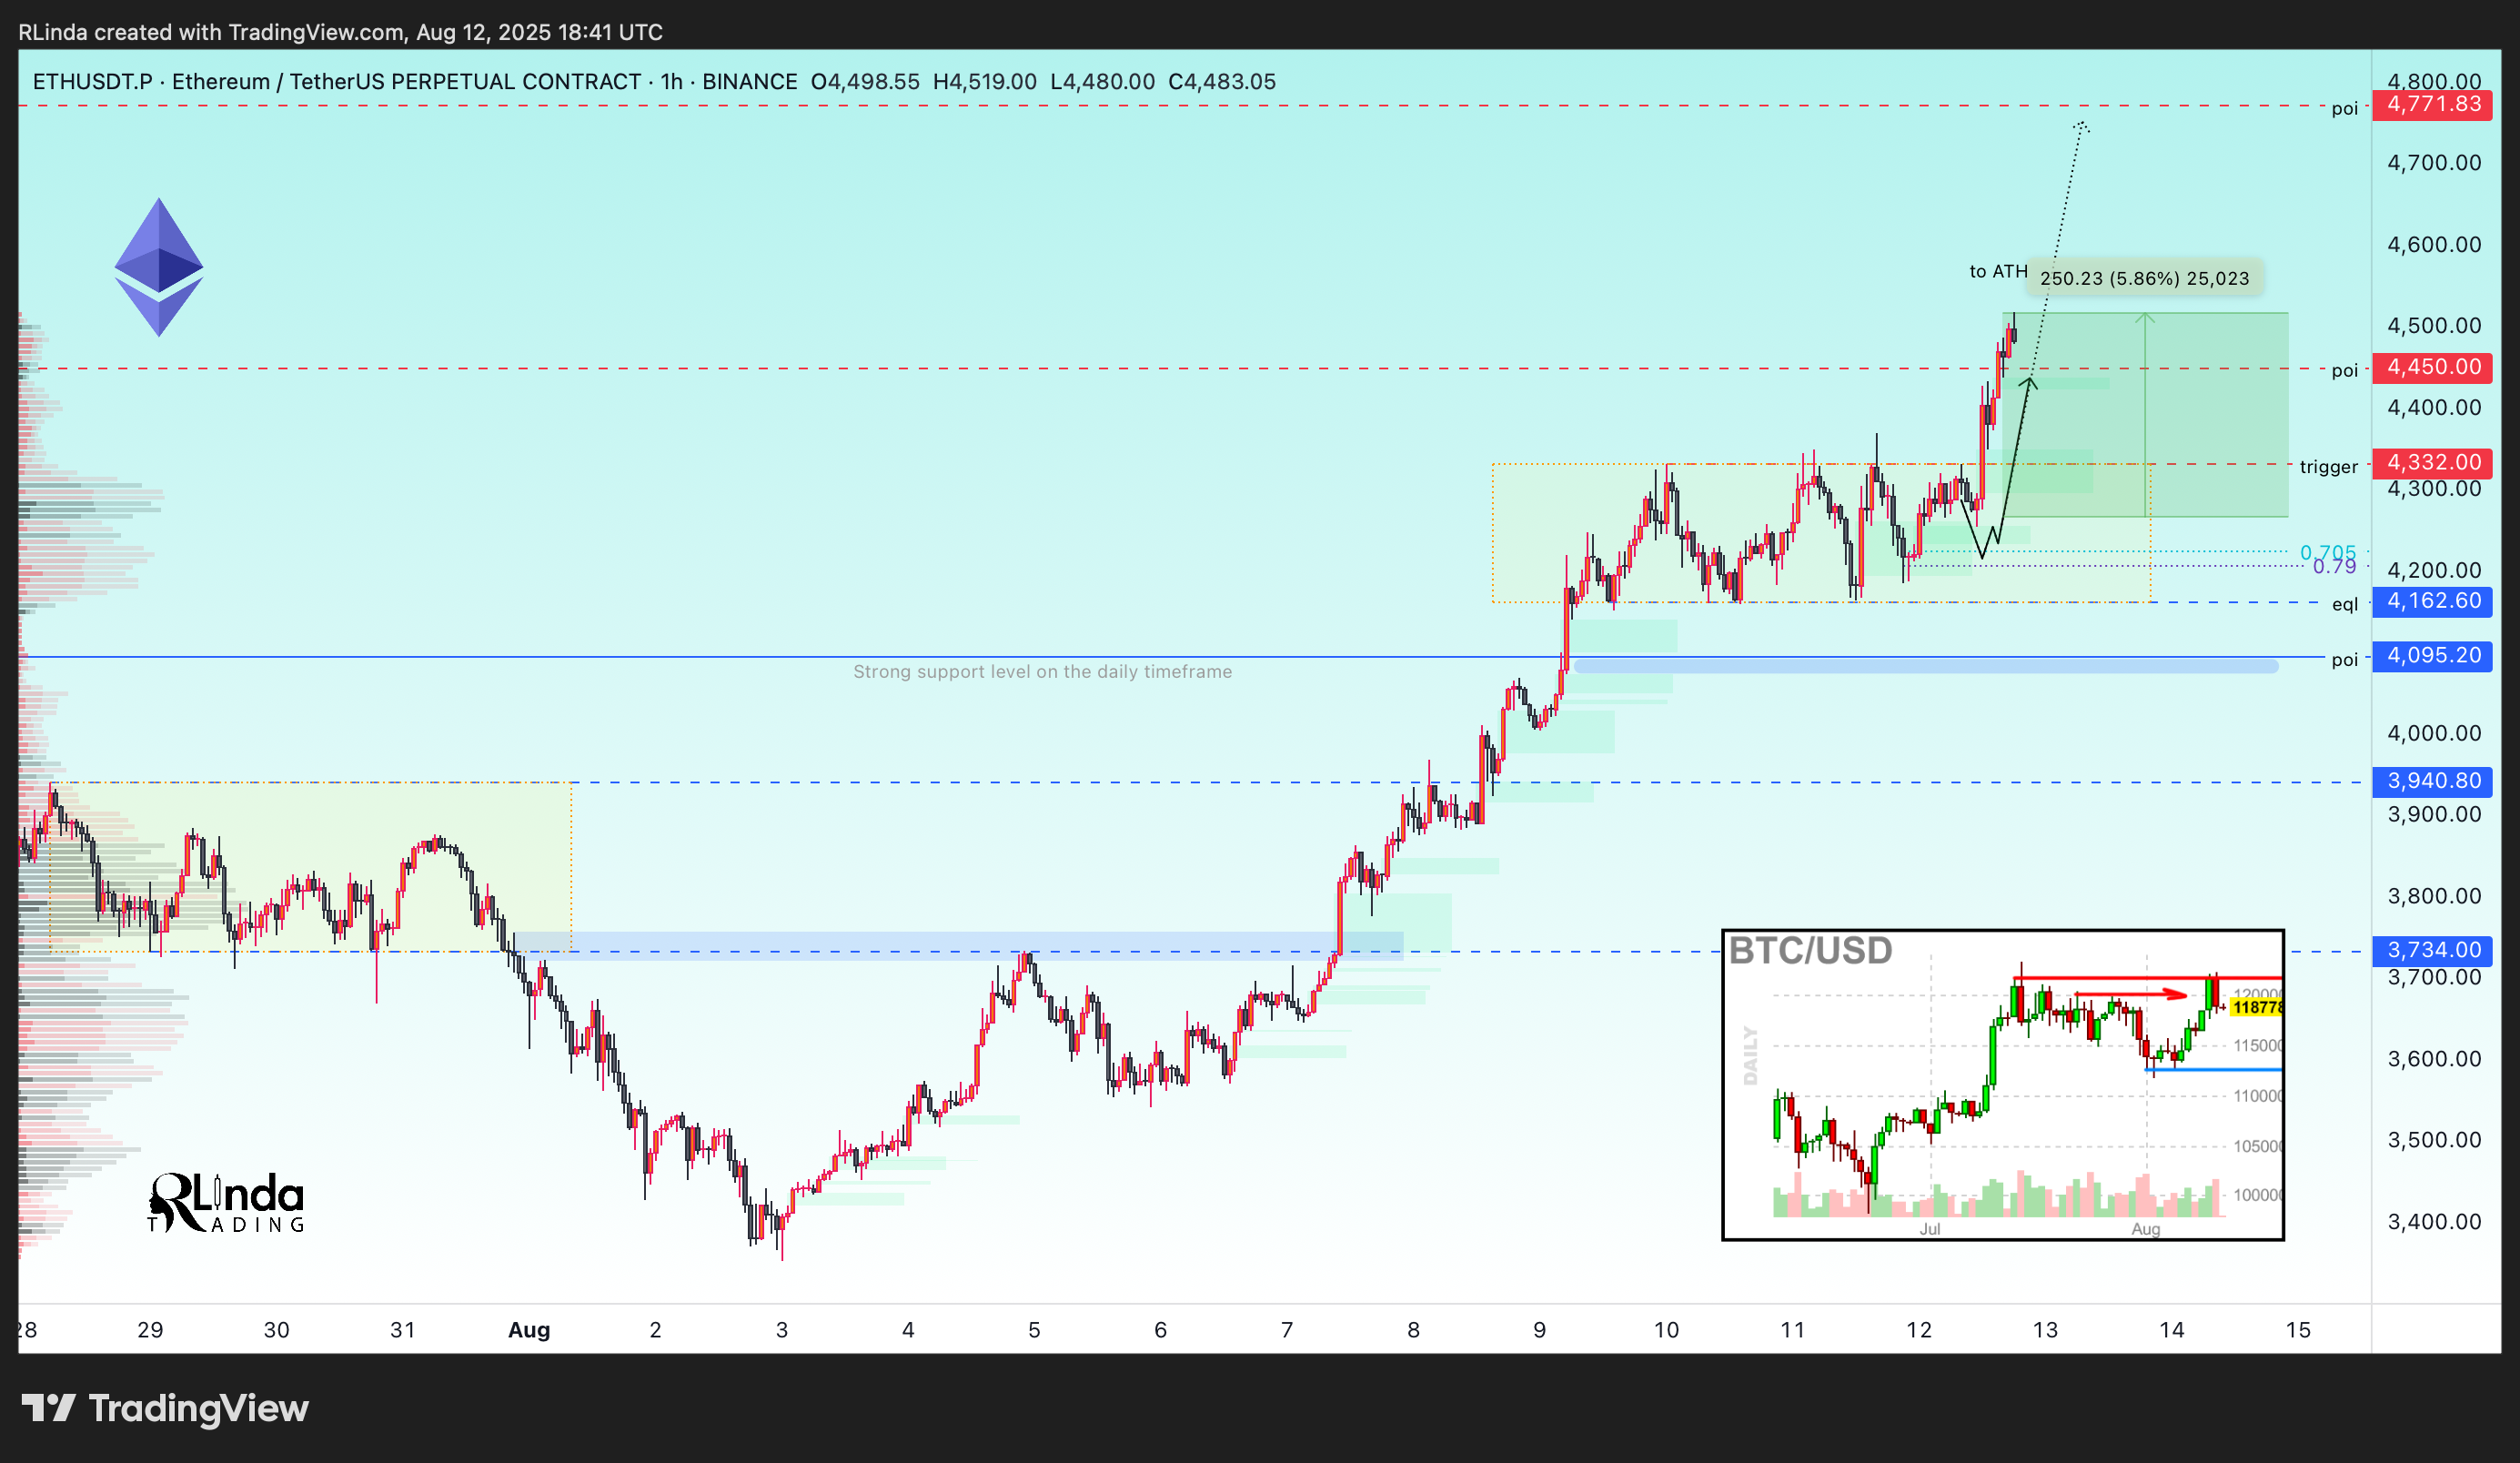Click date 31 on the time axis
Screen dimensions: 2520x1463
click(402, 1330)
